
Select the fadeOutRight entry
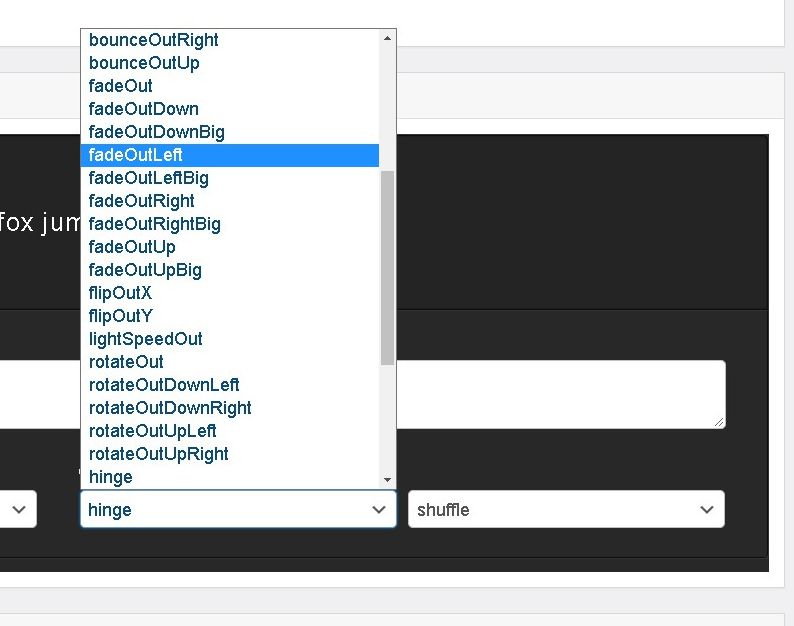pyautogui.click(x=141, y=201)
